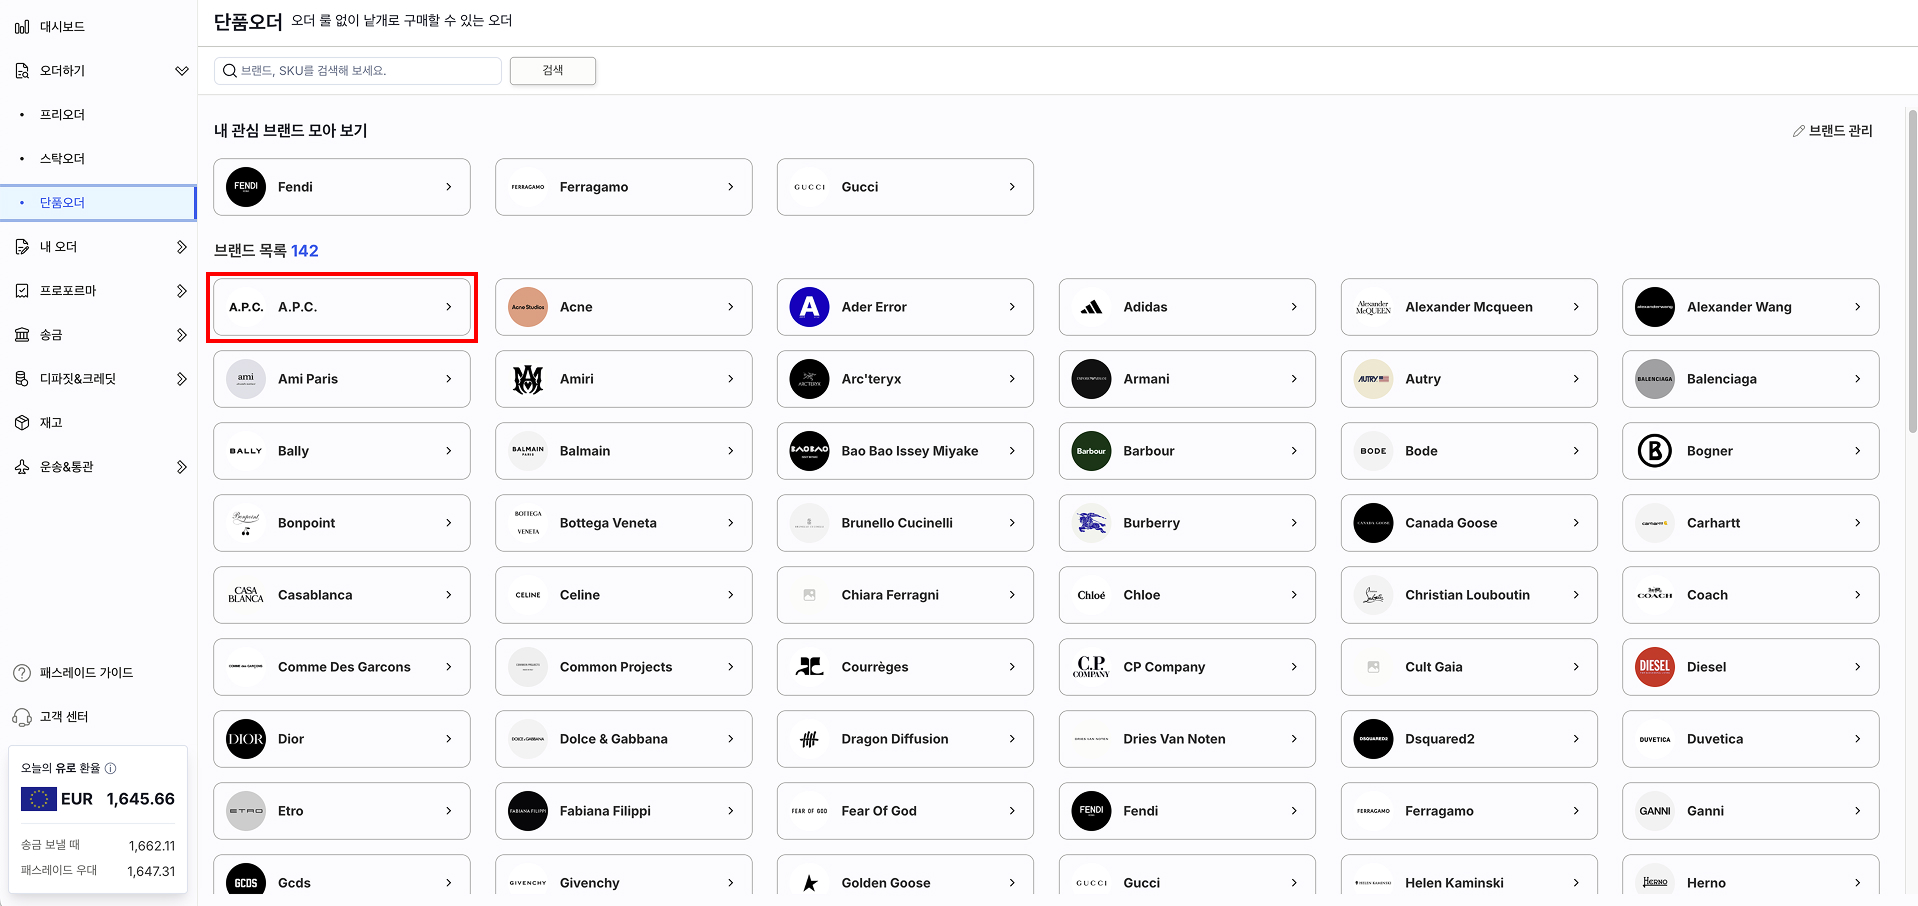Open the 프리오더 menu item
Image resolution: width=1918 pixels, height=906 pixels.
coord(62,115)
